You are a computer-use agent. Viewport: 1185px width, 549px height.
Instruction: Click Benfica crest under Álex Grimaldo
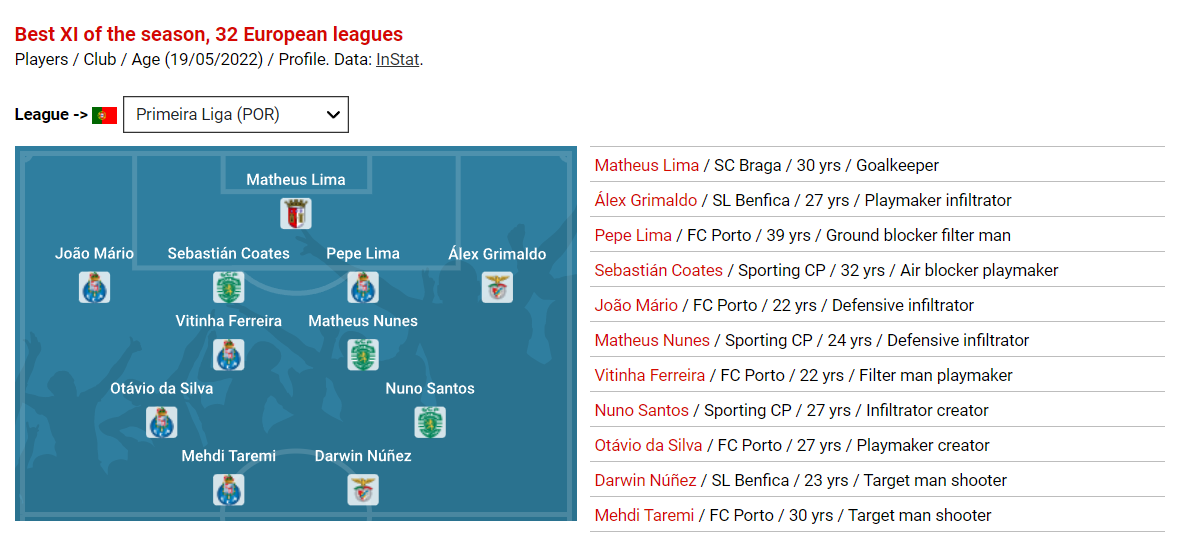point(497,288)
